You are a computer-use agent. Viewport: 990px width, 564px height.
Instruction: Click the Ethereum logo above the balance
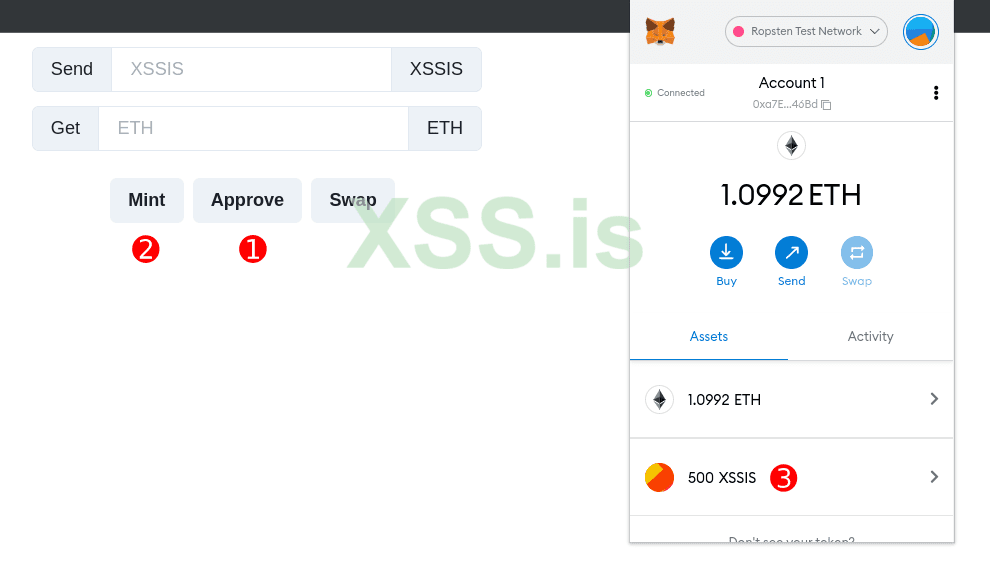click(791, 146)
